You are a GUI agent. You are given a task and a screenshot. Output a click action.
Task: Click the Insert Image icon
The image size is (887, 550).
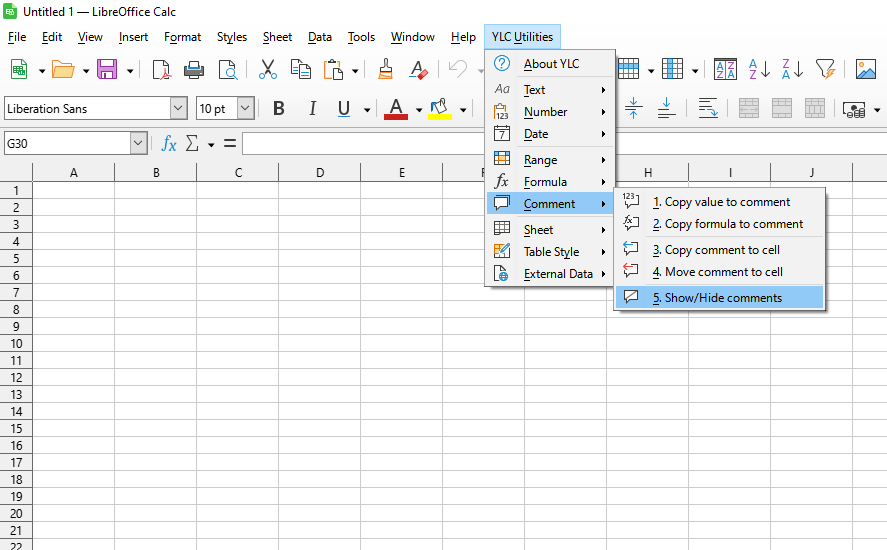click(866, 69)
